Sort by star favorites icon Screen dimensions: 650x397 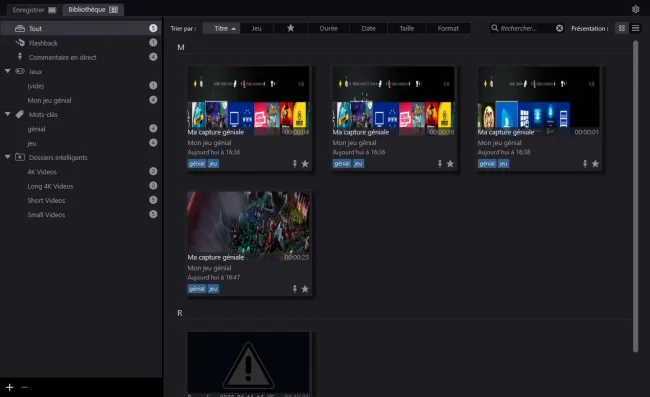(291, 28)
